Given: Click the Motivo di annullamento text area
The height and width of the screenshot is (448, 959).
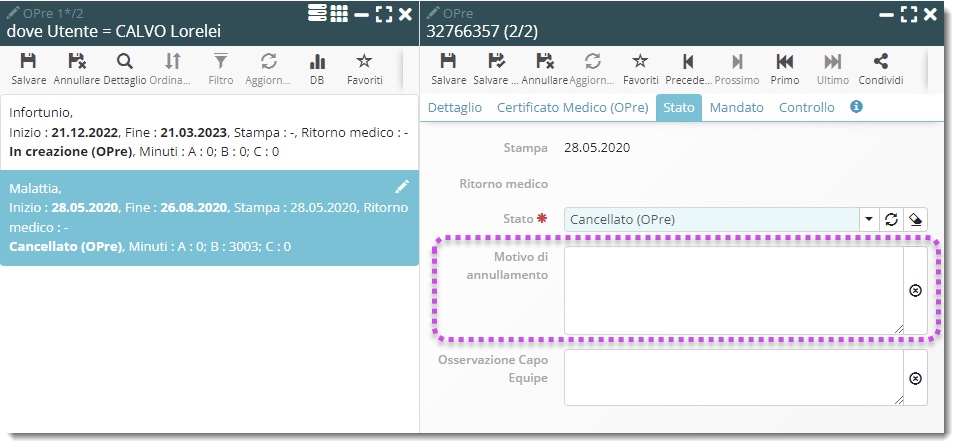Looking at the screenshot, I should [x=733, y=290].
